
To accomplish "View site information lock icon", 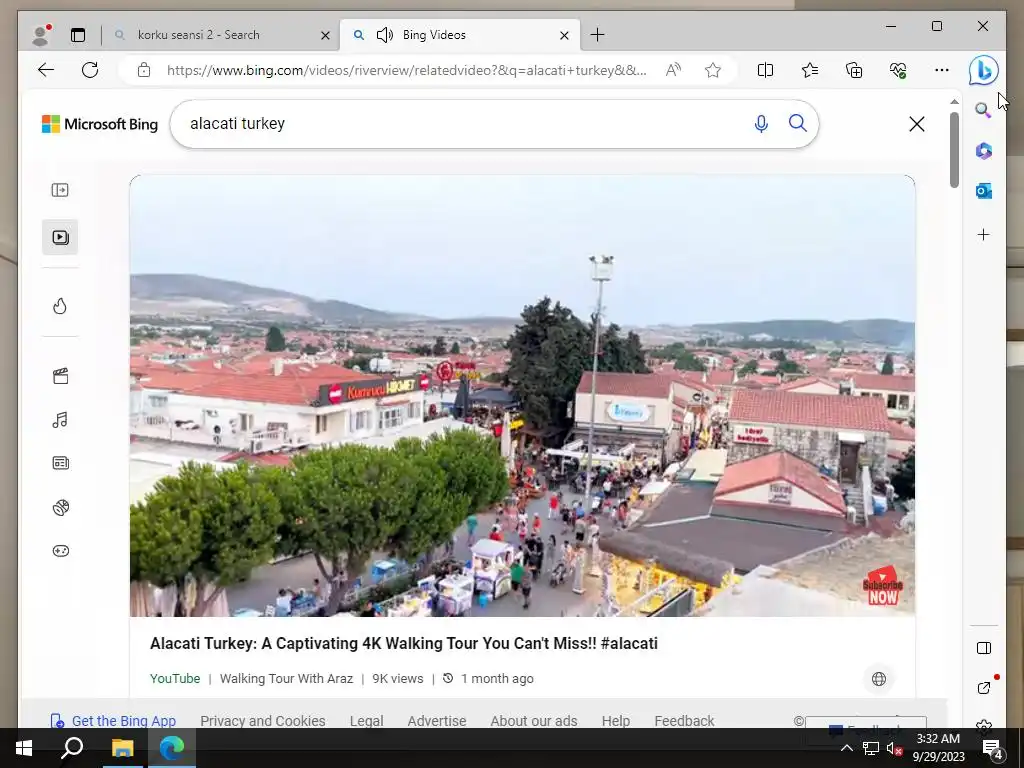I will pos(144,70).
